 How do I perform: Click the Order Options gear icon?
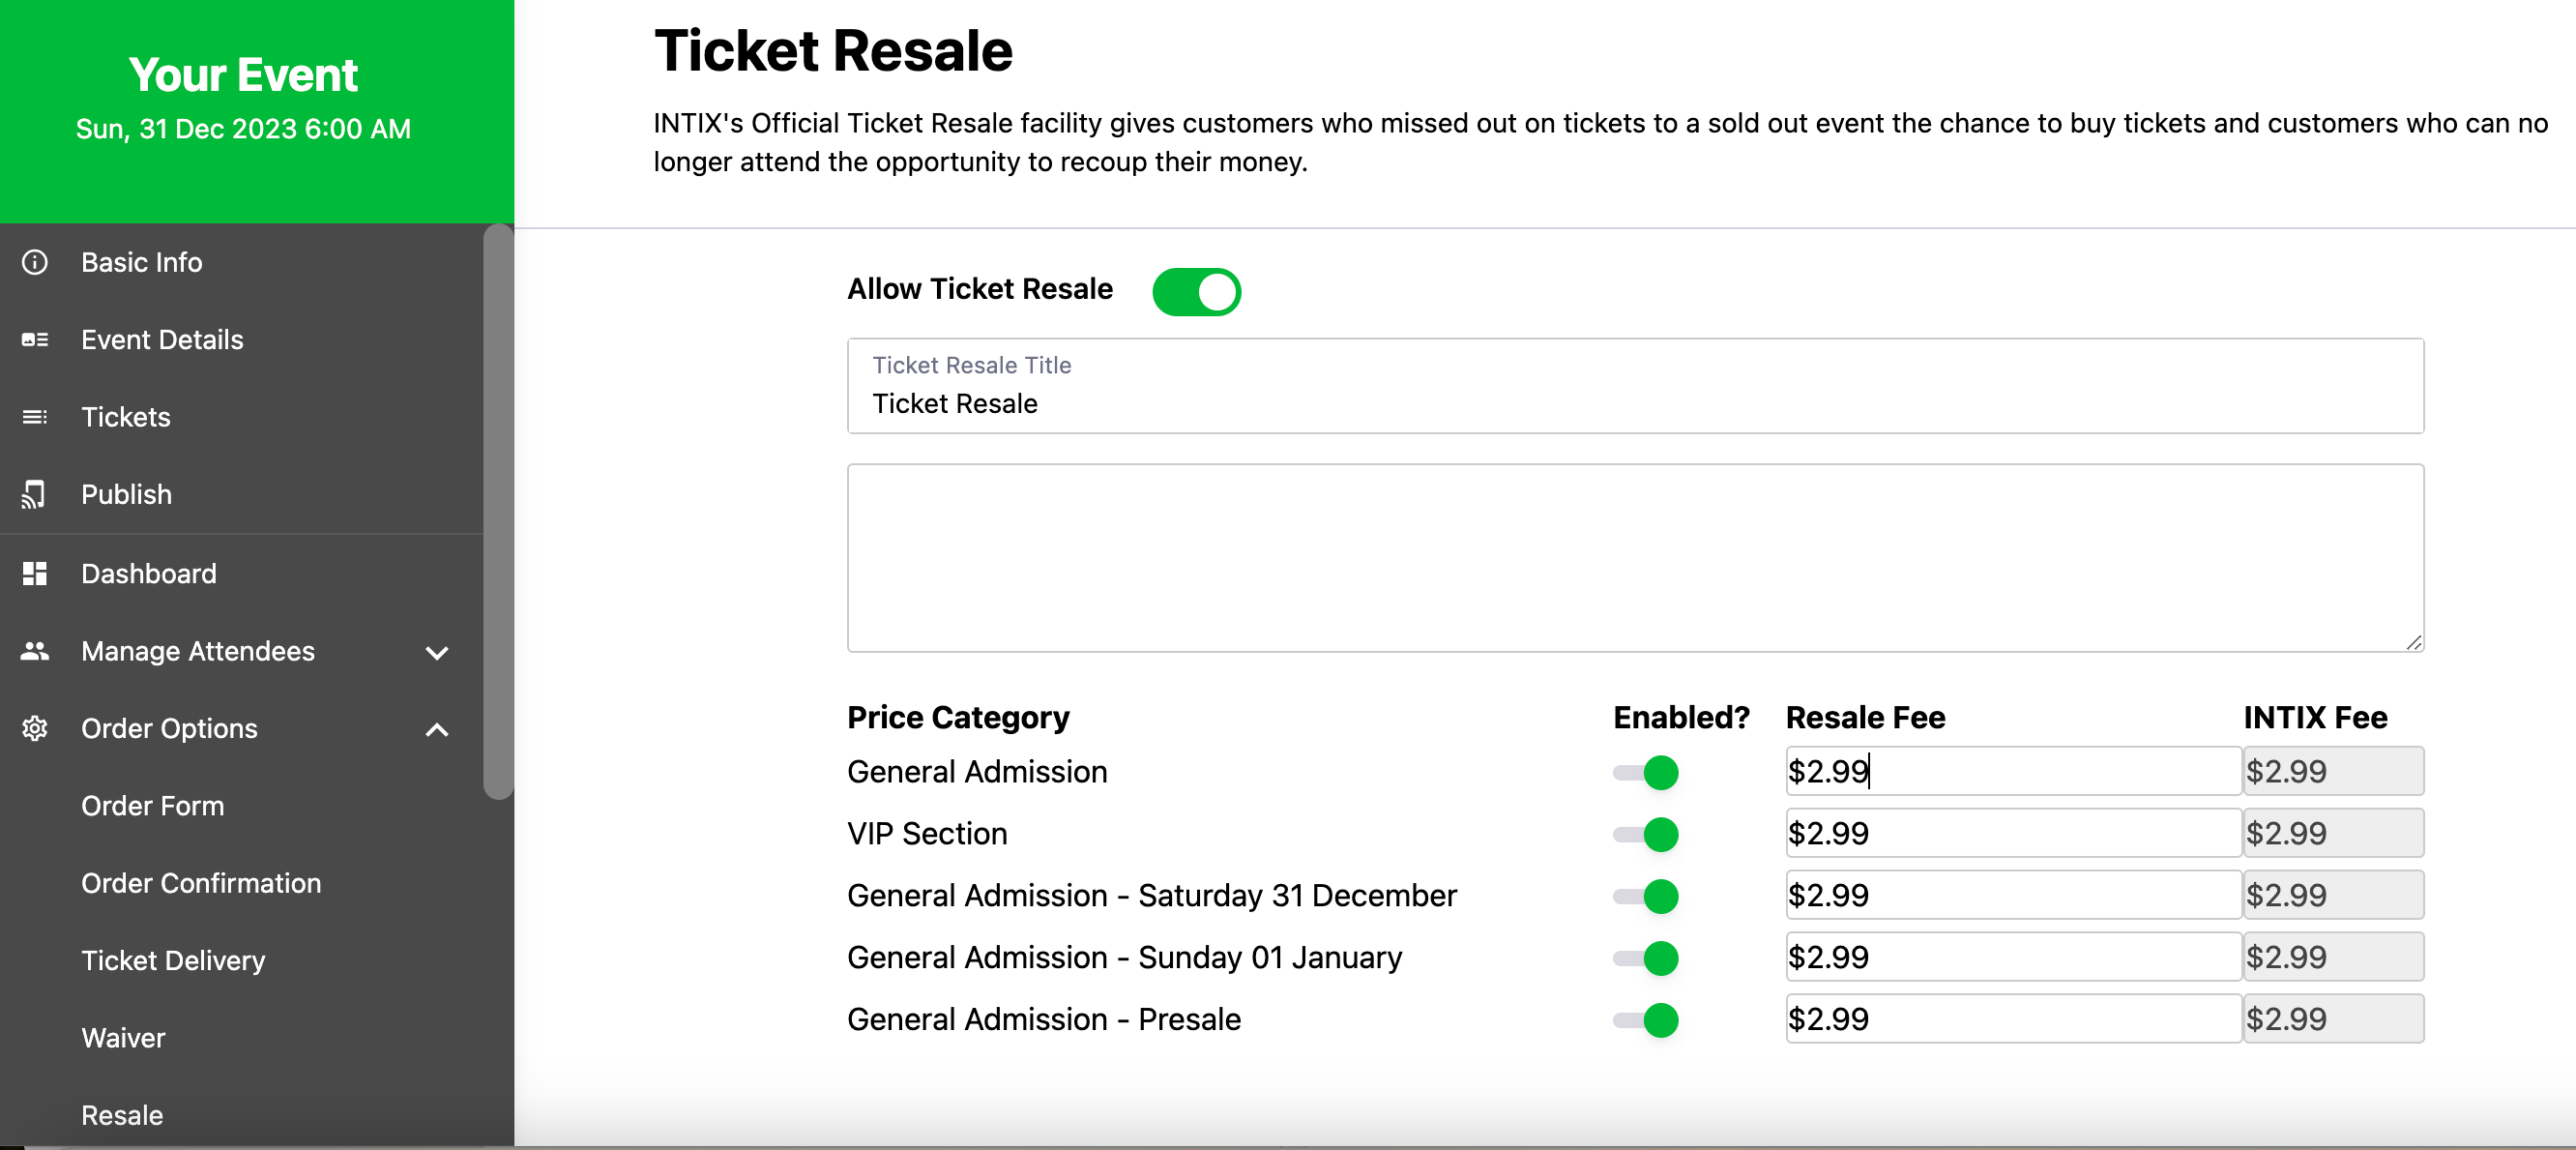point(35,728)
